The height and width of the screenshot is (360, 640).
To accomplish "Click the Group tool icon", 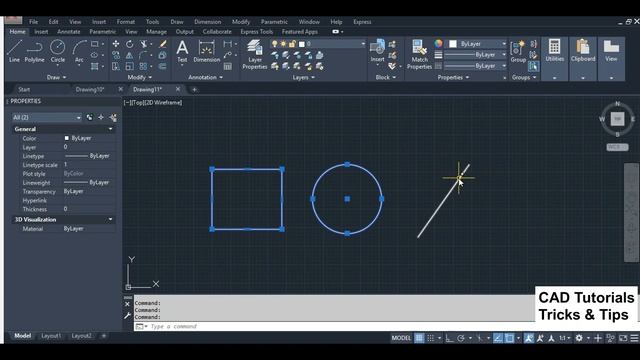I will point(518,51).
